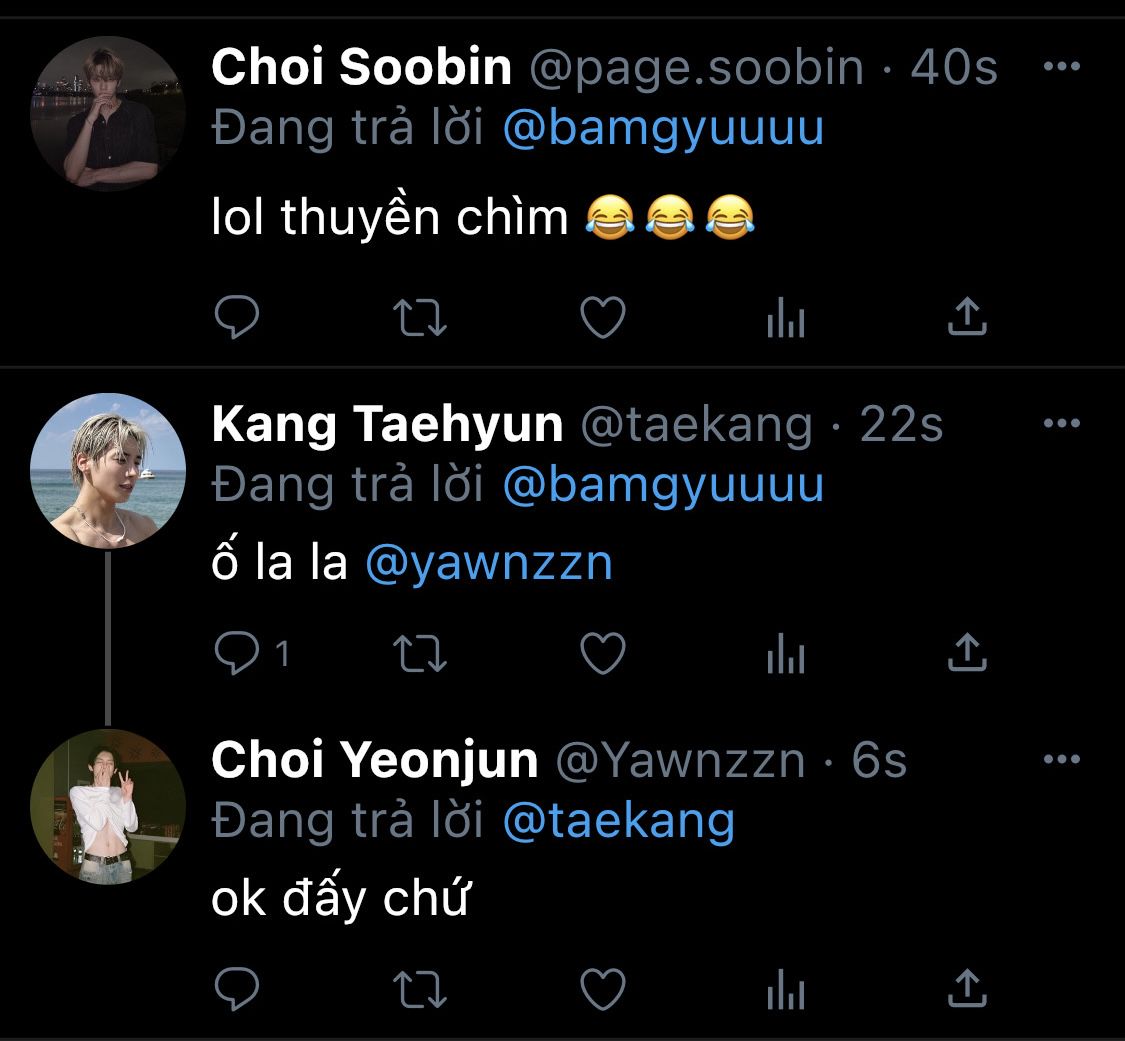Retweet Choi Soobin's tweet
1125x1041 pixels.
coord(420,318)
